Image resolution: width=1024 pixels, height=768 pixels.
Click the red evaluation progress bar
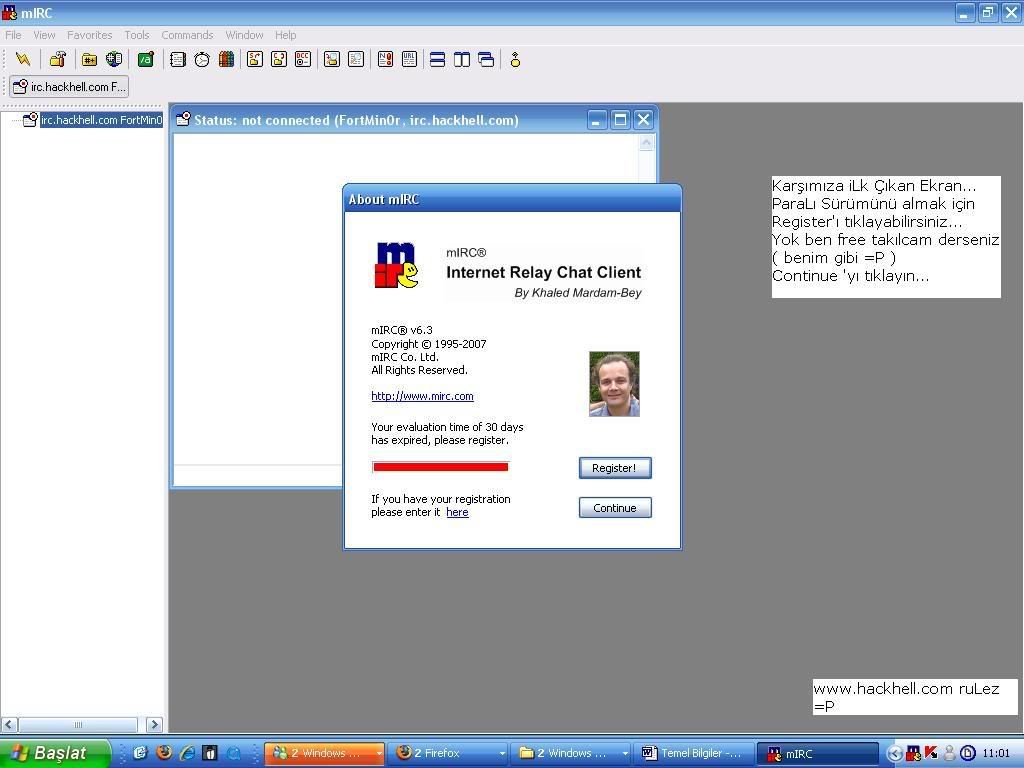(x=440, y=467)
